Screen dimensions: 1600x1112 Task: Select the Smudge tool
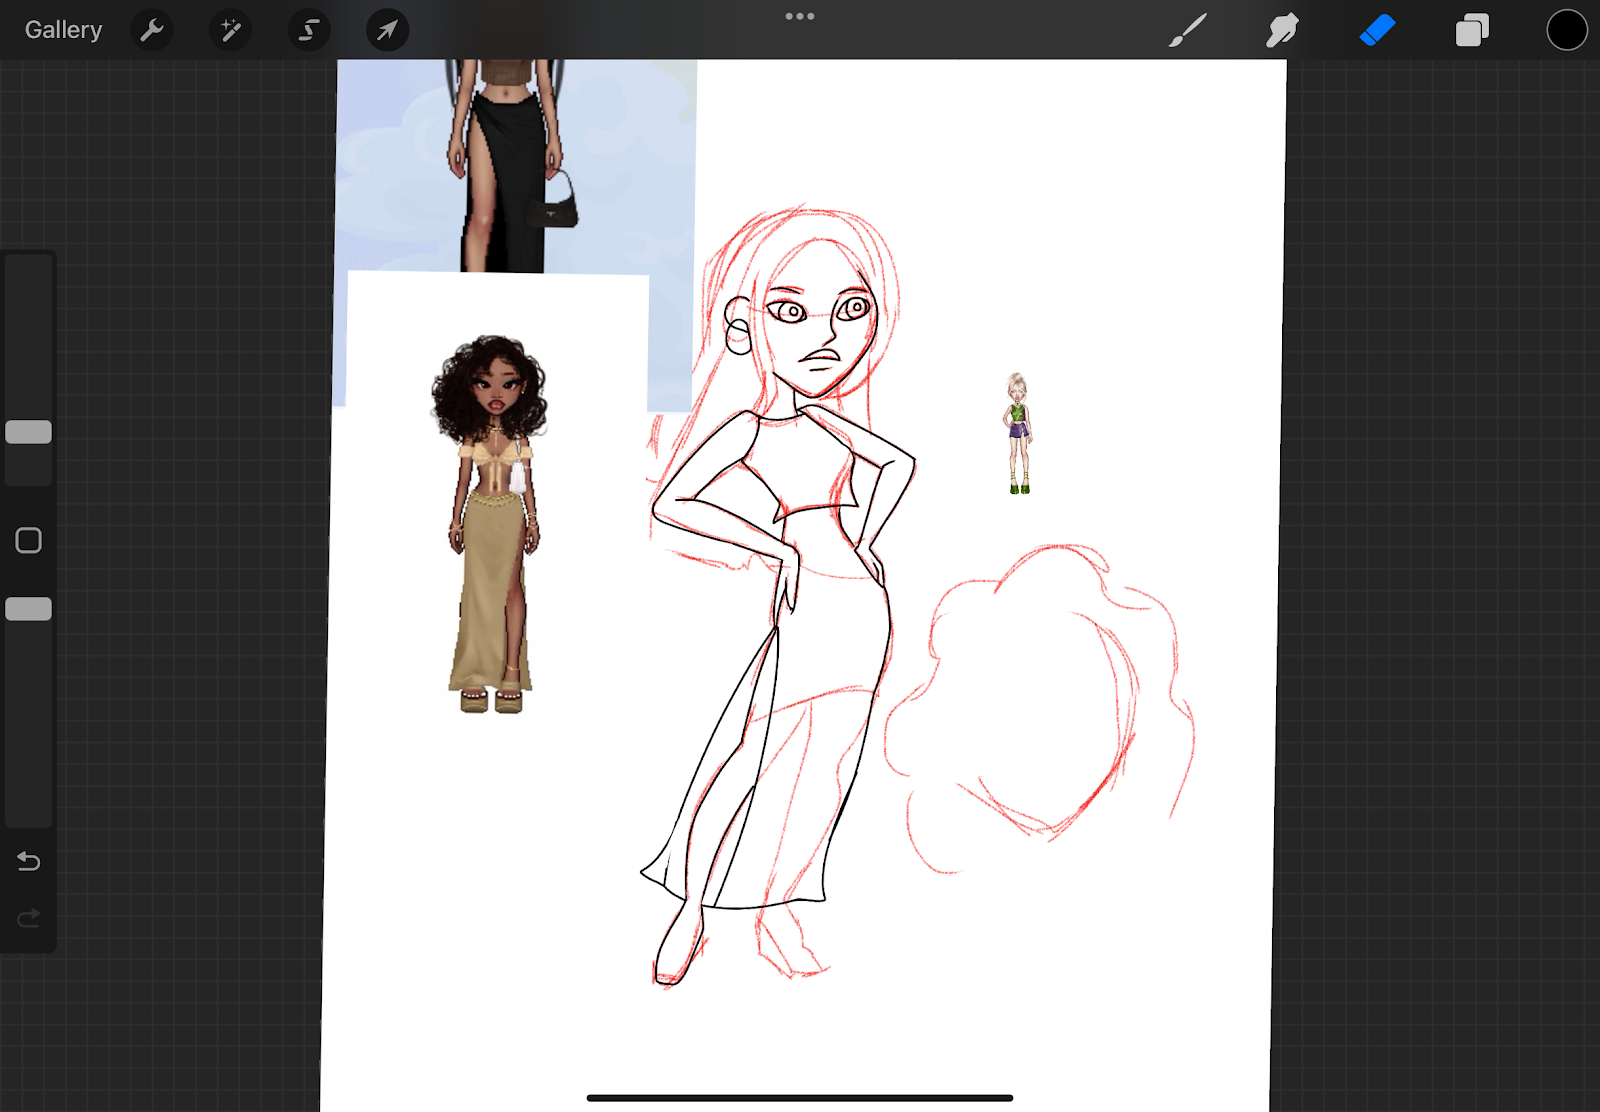point(1282,30)
